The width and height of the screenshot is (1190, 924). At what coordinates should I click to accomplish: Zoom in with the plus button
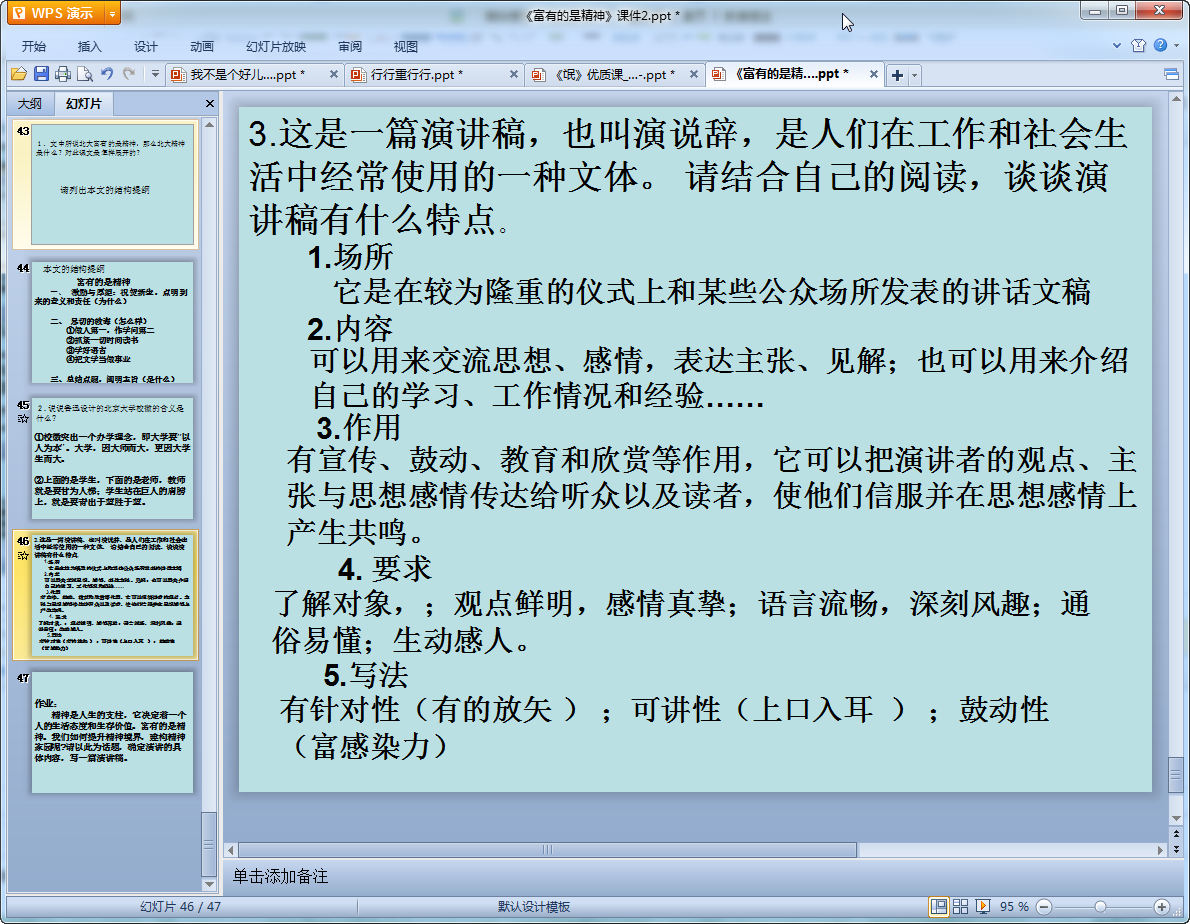(x=1162, y=907)
